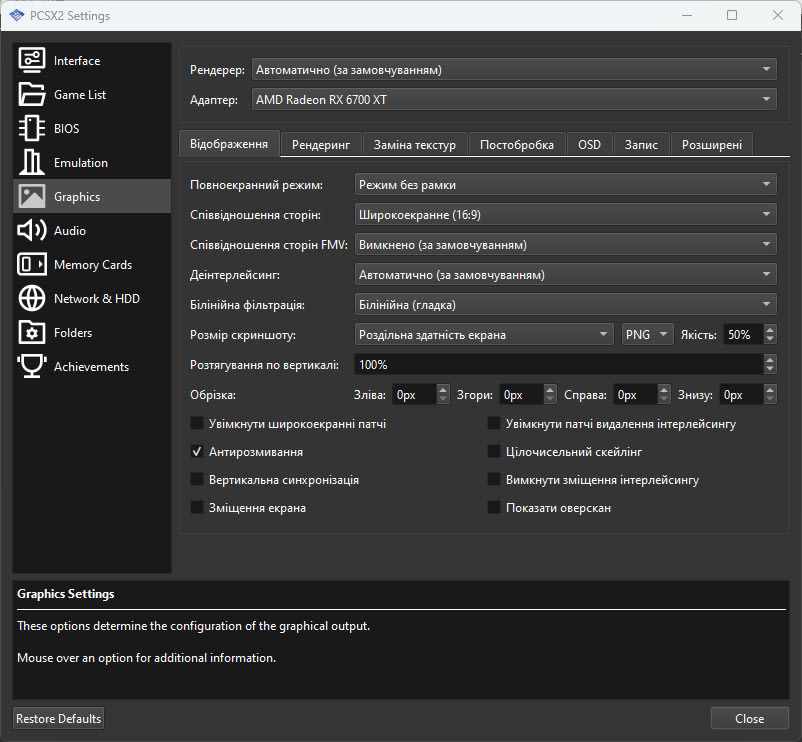Open the Audio speaker icon
The height and width of the screenshot is (742, 802).
click(32, 230)
